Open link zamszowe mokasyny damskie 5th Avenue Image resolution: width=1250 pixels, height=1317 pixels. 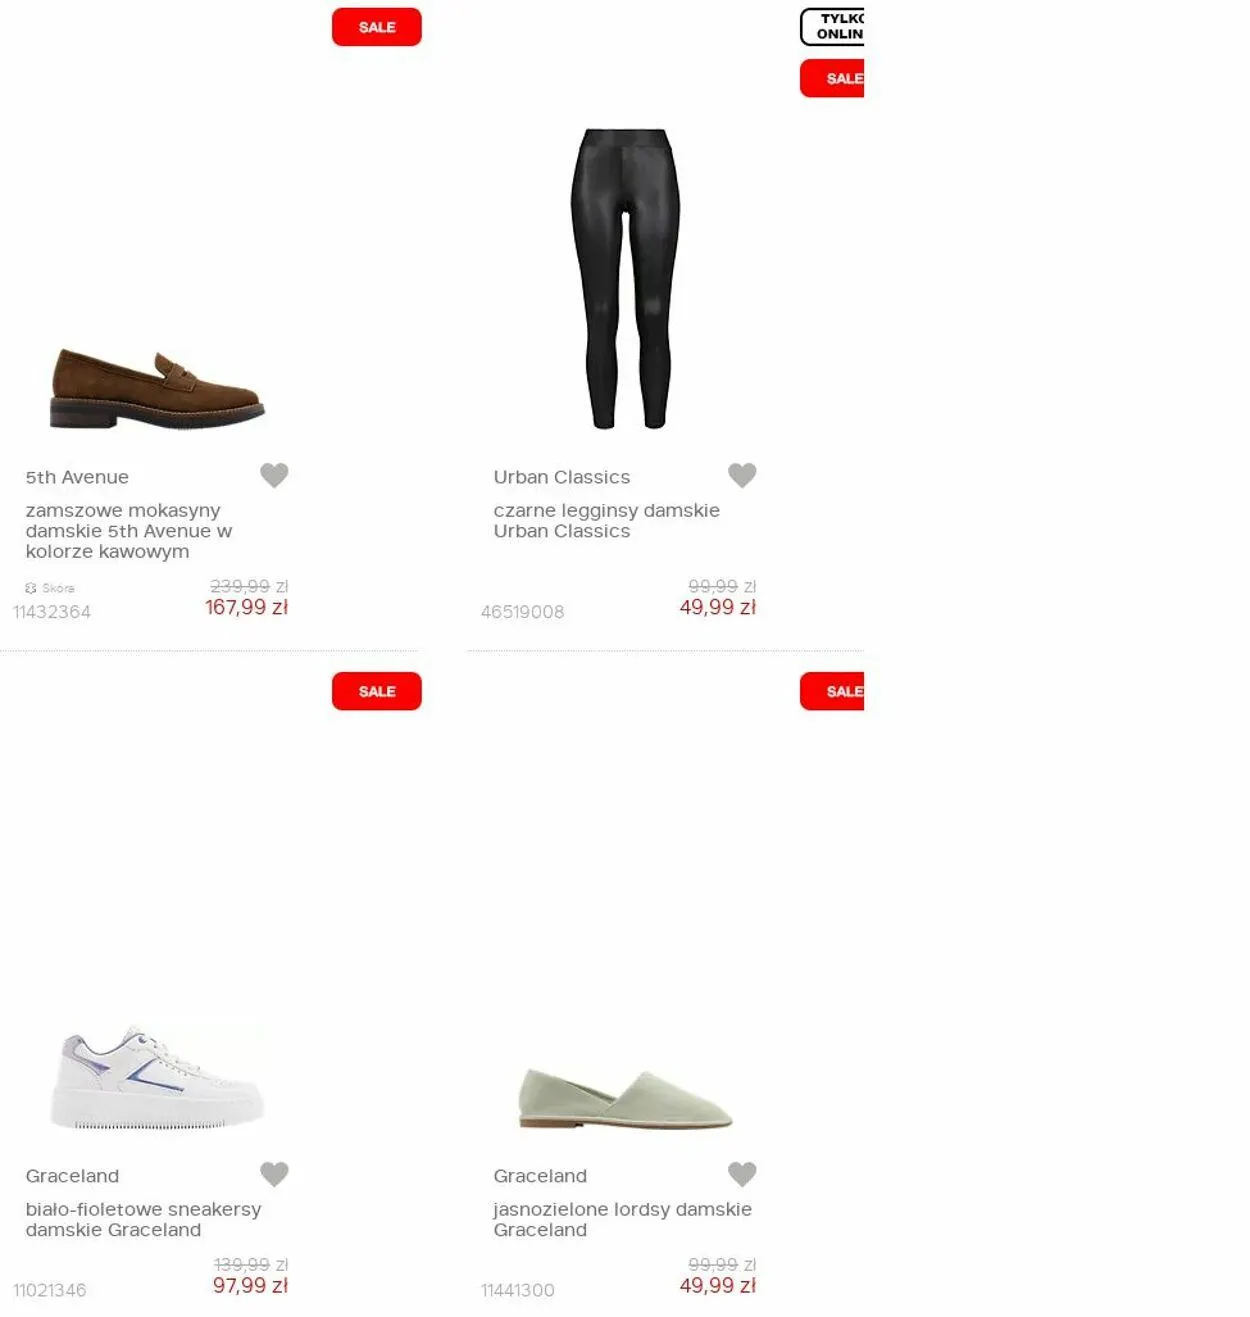coord(129,531)
